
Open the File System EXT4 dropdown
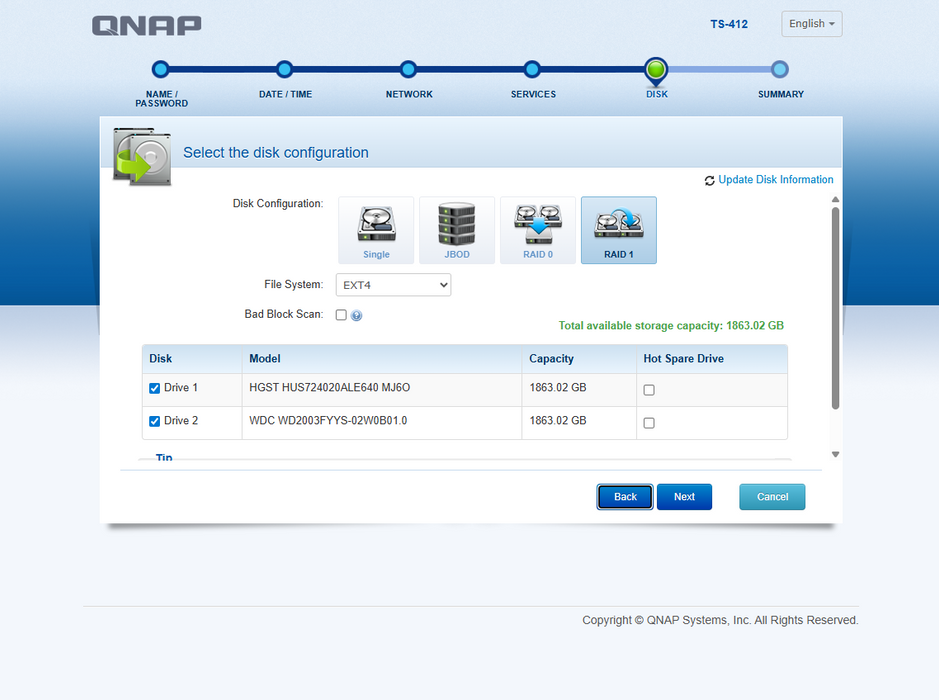[x=393, y=285]
